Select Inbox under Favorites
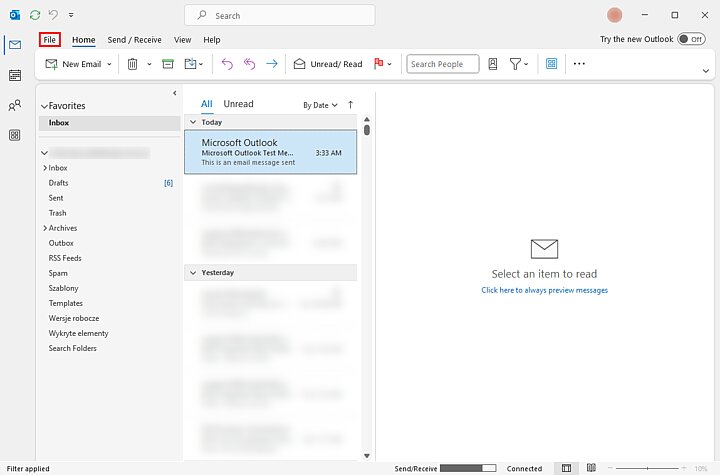The image size is (720, 475). tap(109, 123)
